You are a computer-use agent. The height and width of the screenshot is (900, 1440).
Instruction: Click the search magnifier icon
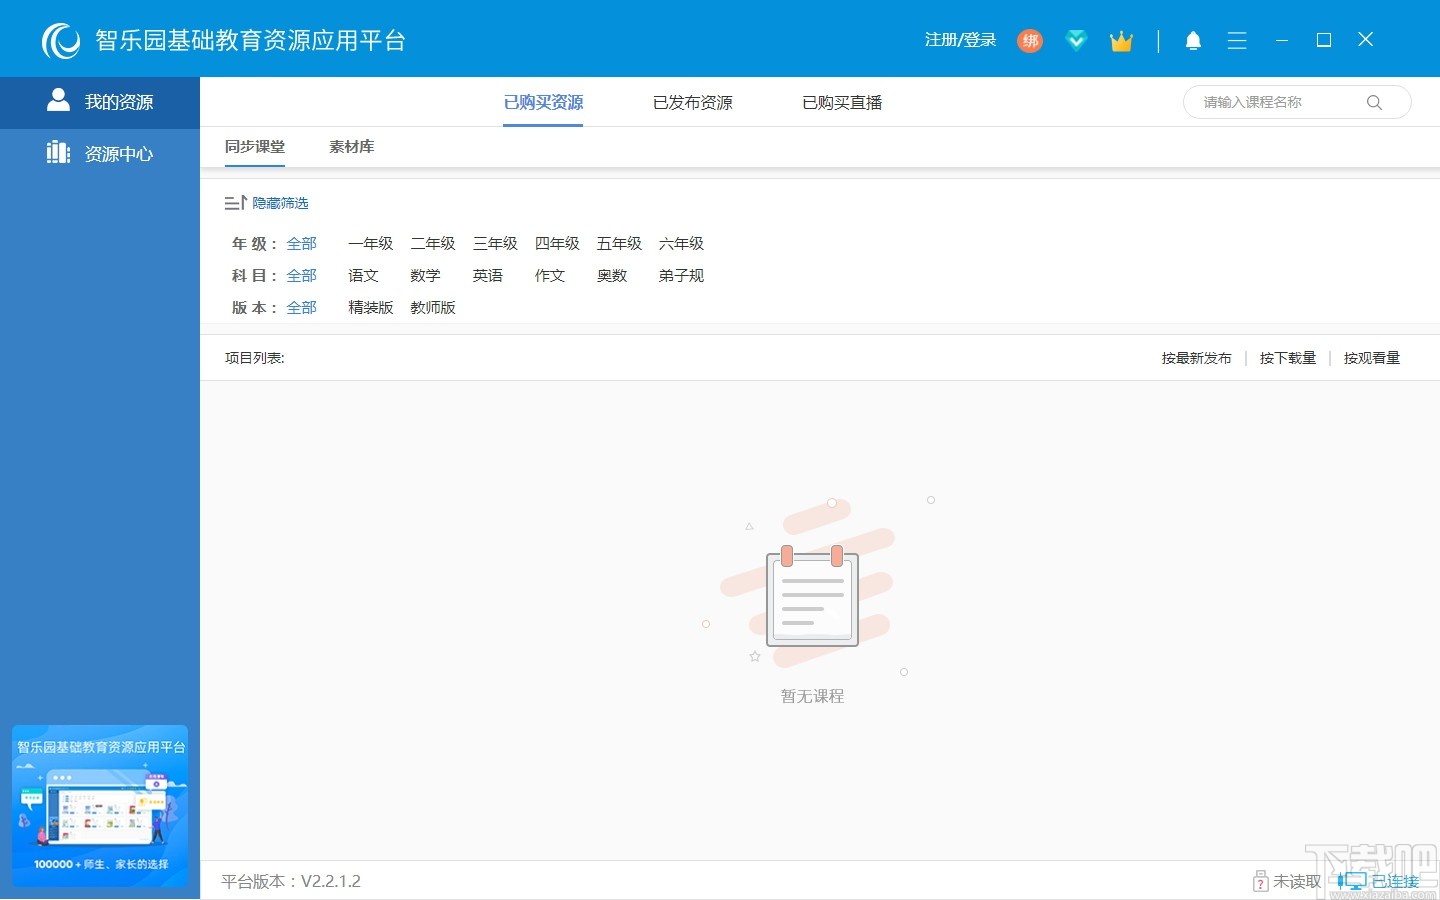tap(1374, 102)
